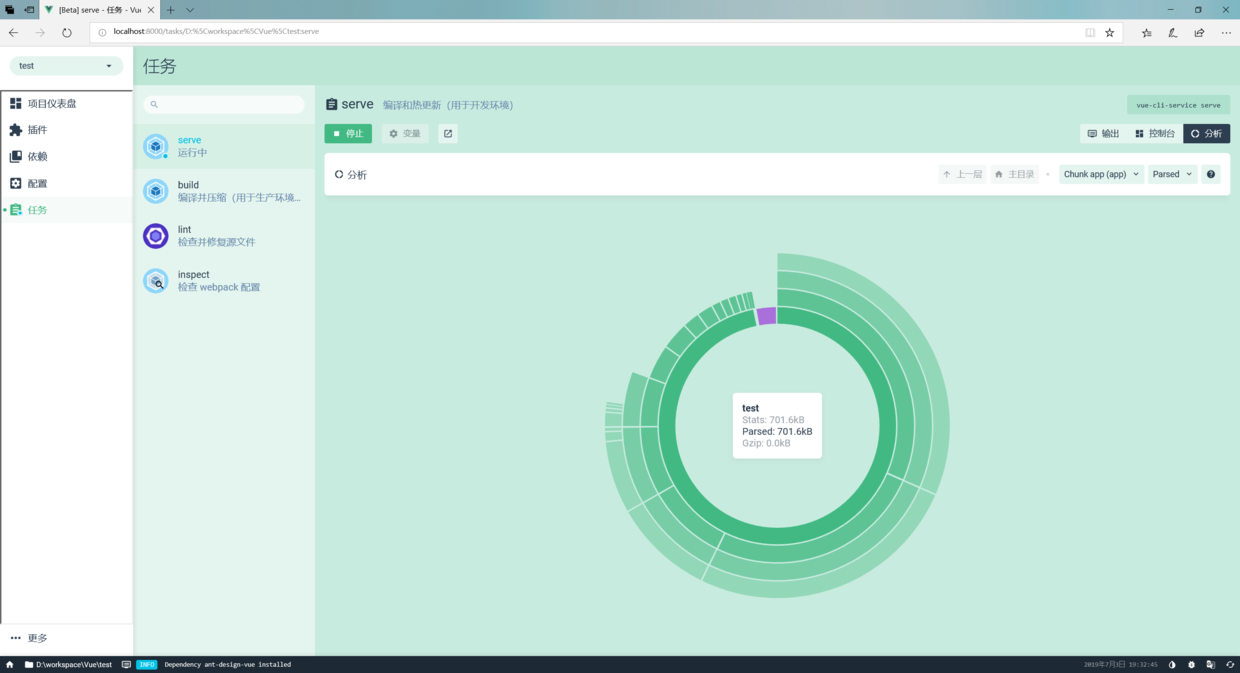Image resolution: width=1240 pixels, height=673 pixels.
Task: Add page to favorites star
Action: (1110, 32)
